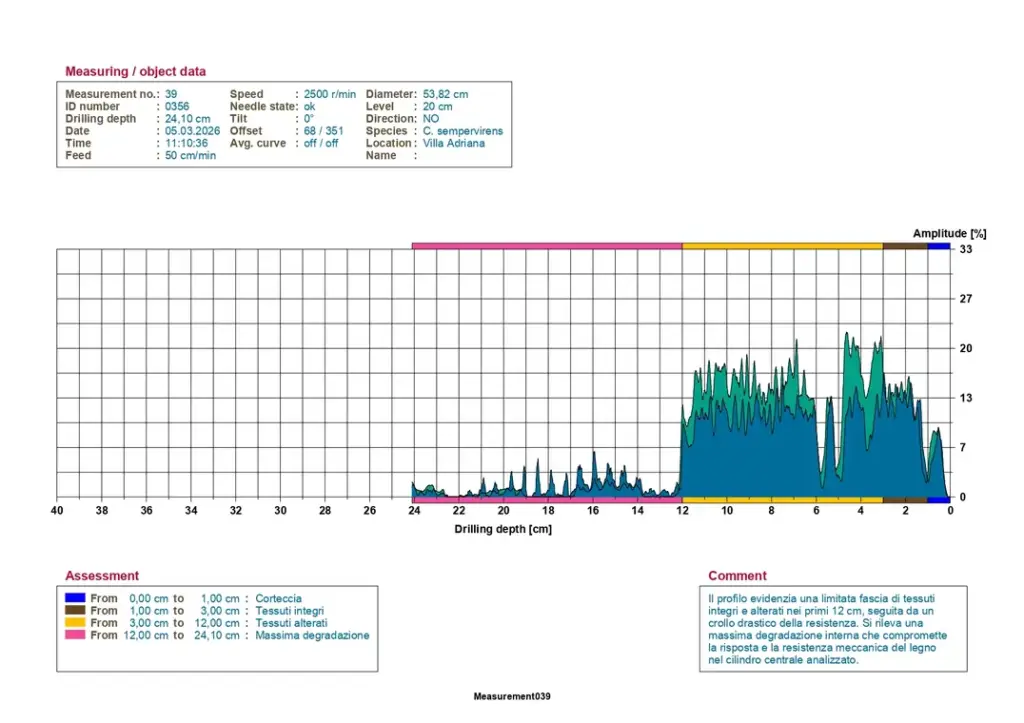Screen dimensions: 1024x723
Task: Click the Assessment heading
Action: coord(102,575)
